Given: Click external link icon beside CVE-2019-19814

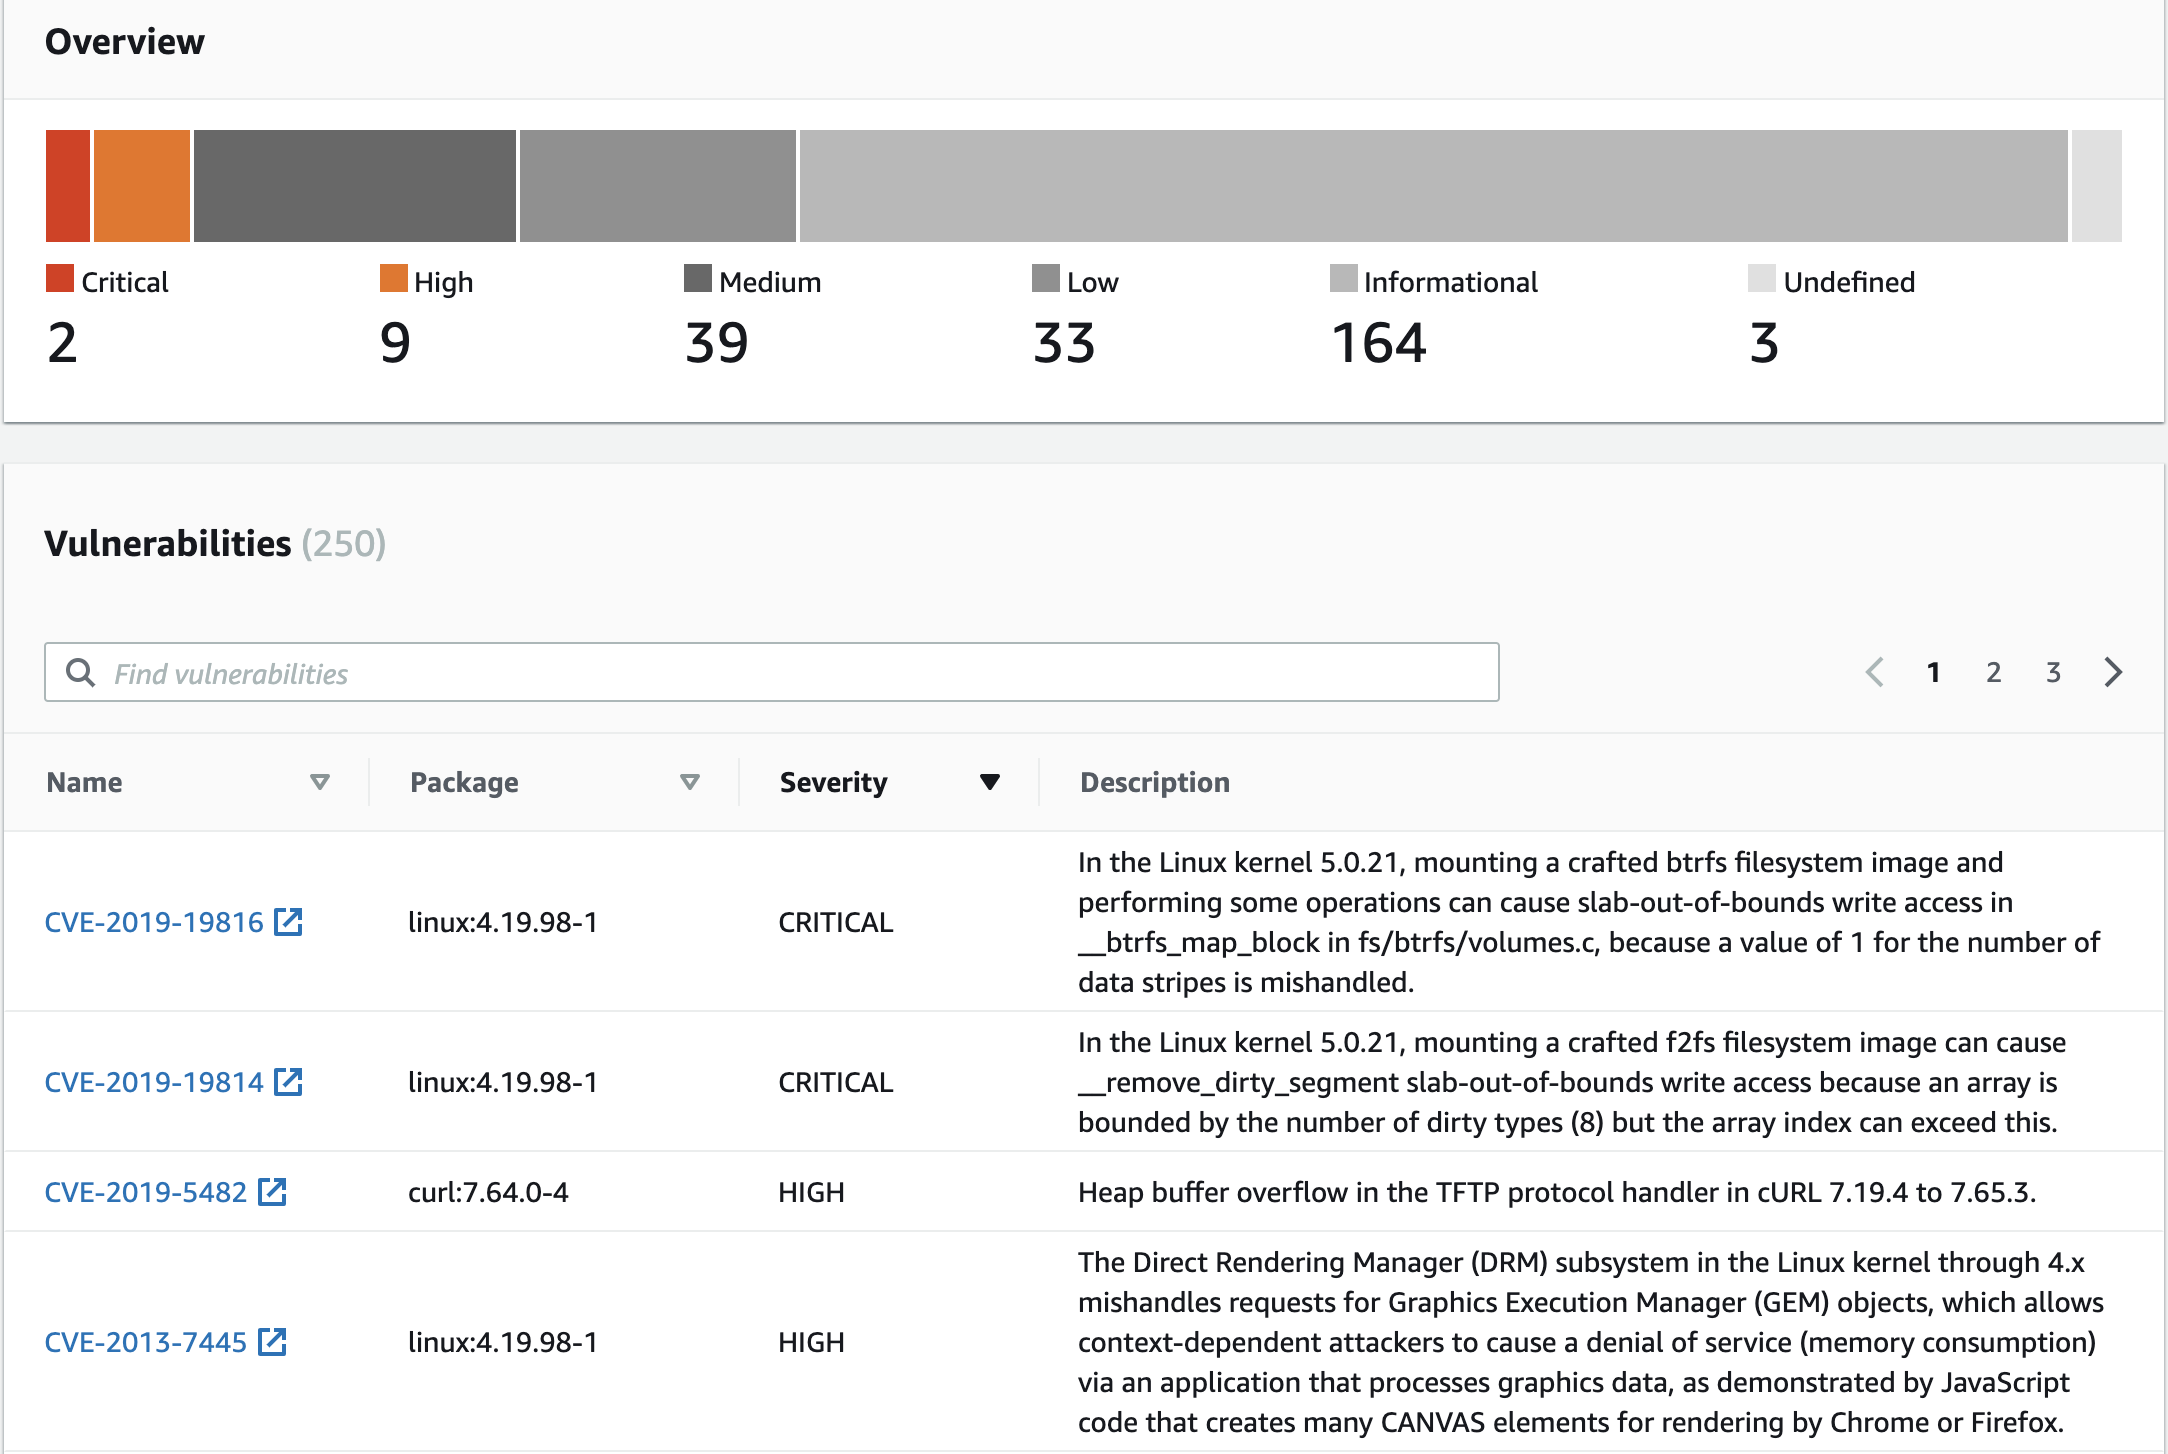Looking at the screenshot, I should (x=288, y=1082).
